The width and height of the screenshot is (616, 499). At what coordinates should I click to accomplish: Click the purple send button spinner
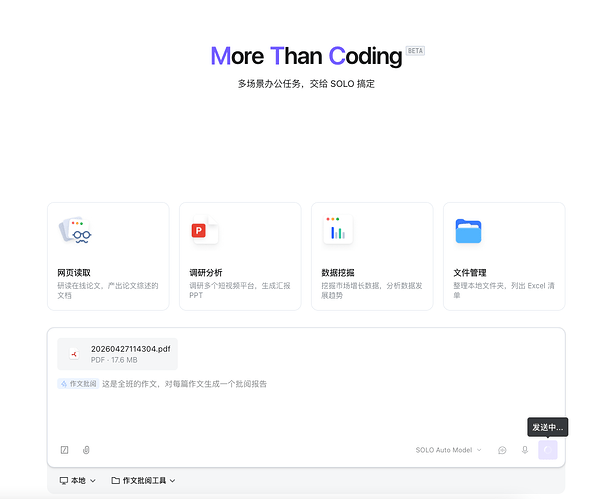click(548, 450)
